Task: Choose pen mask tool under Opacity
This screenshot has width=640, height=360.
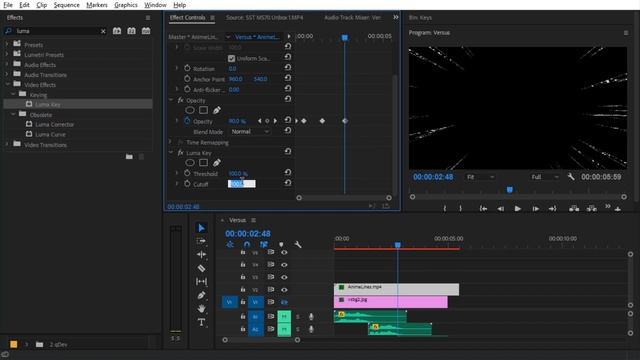Action: pyautogui.click(x=217, y=110)
